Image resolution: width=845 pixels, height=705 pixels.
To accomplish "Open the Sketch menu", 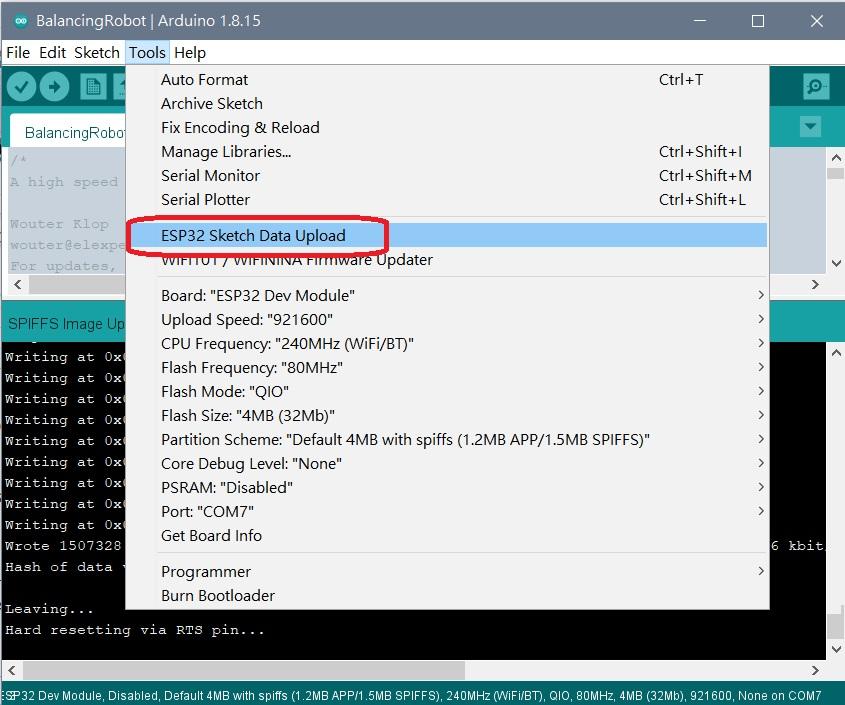I will point(96,52).
